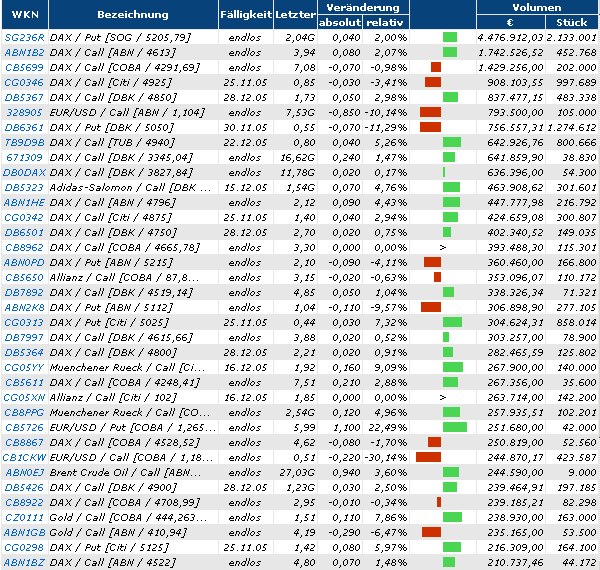The image size is (600, 570).
Task: Open WKN link 328905
Action: tap(24, 112)
